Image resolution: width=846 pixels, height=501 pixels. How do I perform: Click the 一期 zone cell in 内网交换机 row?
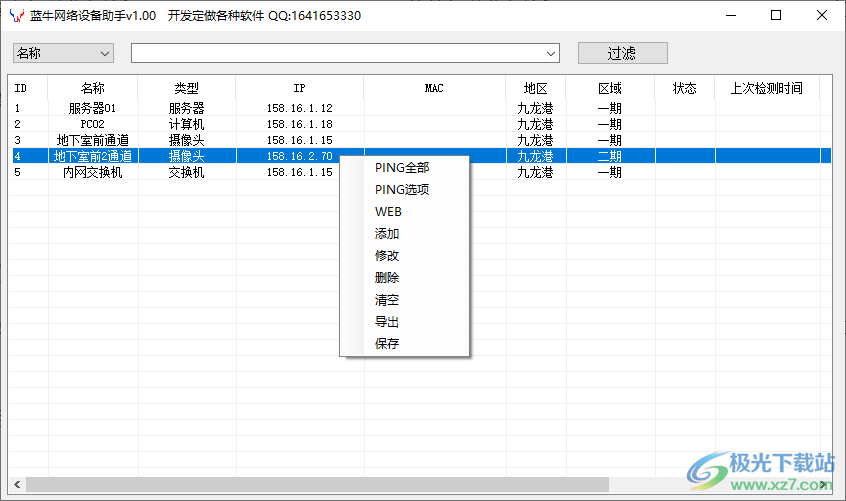point(610,173)
